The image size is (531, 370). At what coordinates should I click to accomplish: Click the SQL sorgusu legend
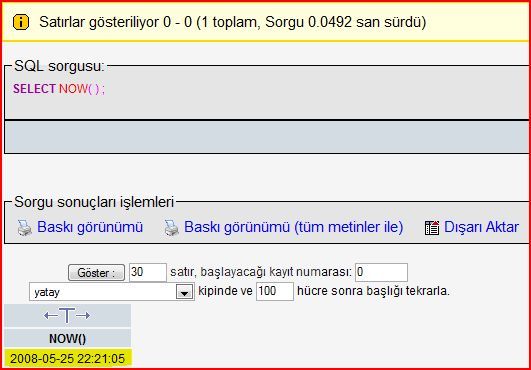(x=59, y=66)
